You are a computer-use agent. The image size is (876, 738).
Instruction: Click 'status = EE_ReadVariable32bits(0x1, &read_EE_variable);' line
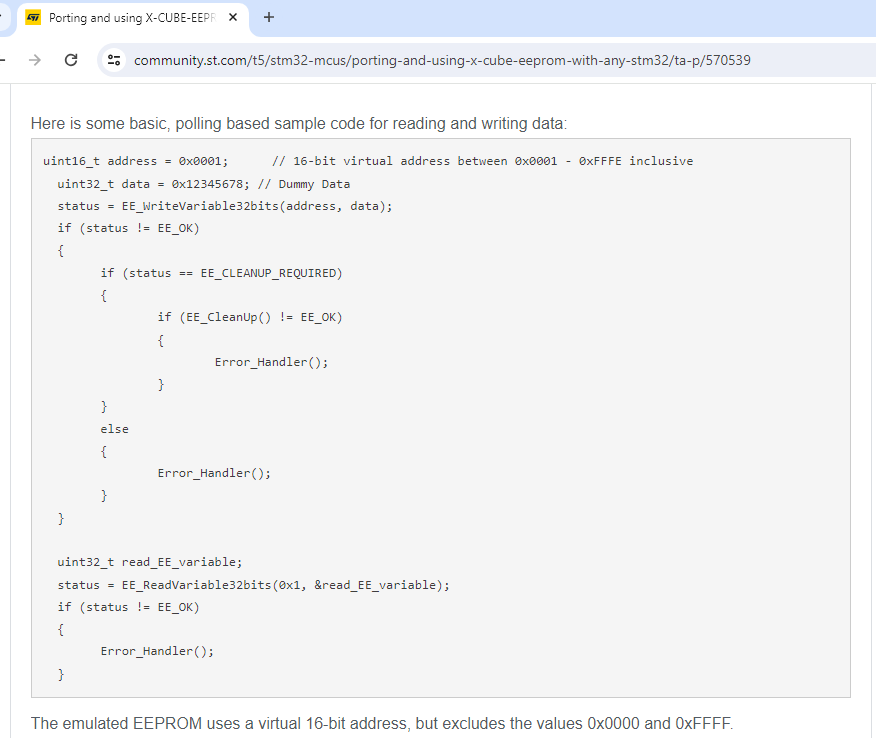click(254, 585)
